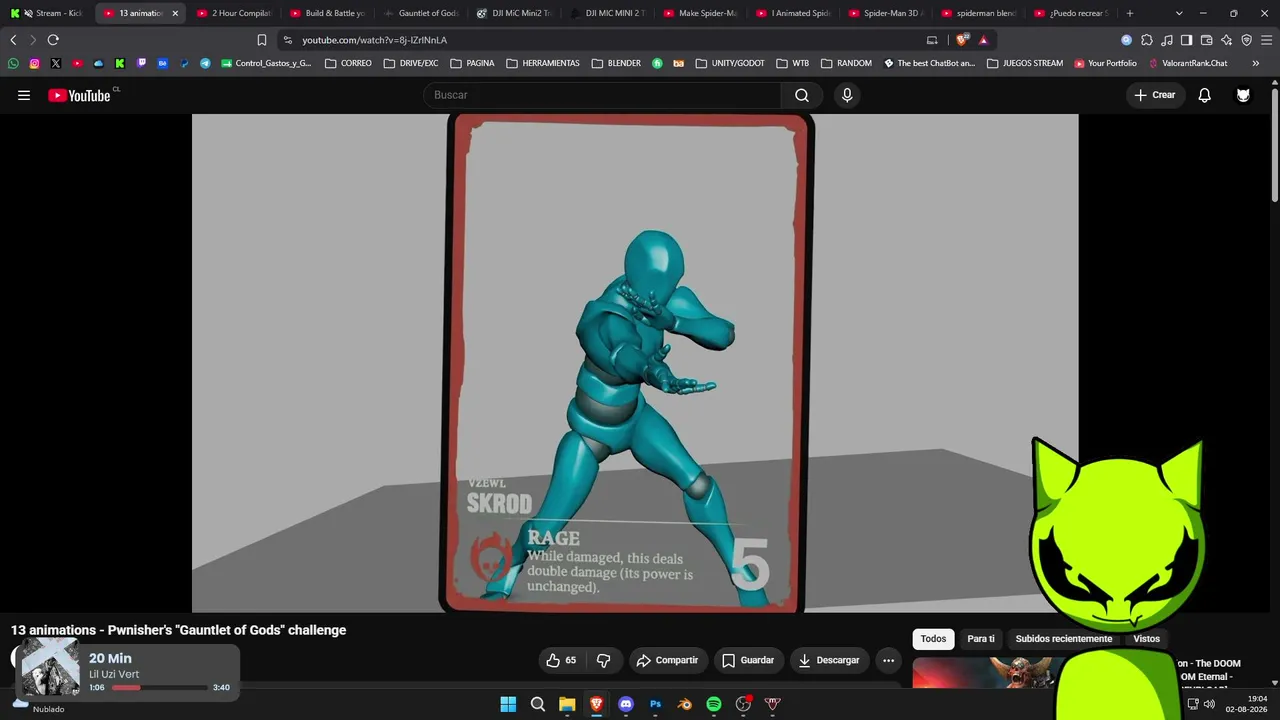Open the media control music-note icon
The image size is (1280, 720).
pos(1167,40)
